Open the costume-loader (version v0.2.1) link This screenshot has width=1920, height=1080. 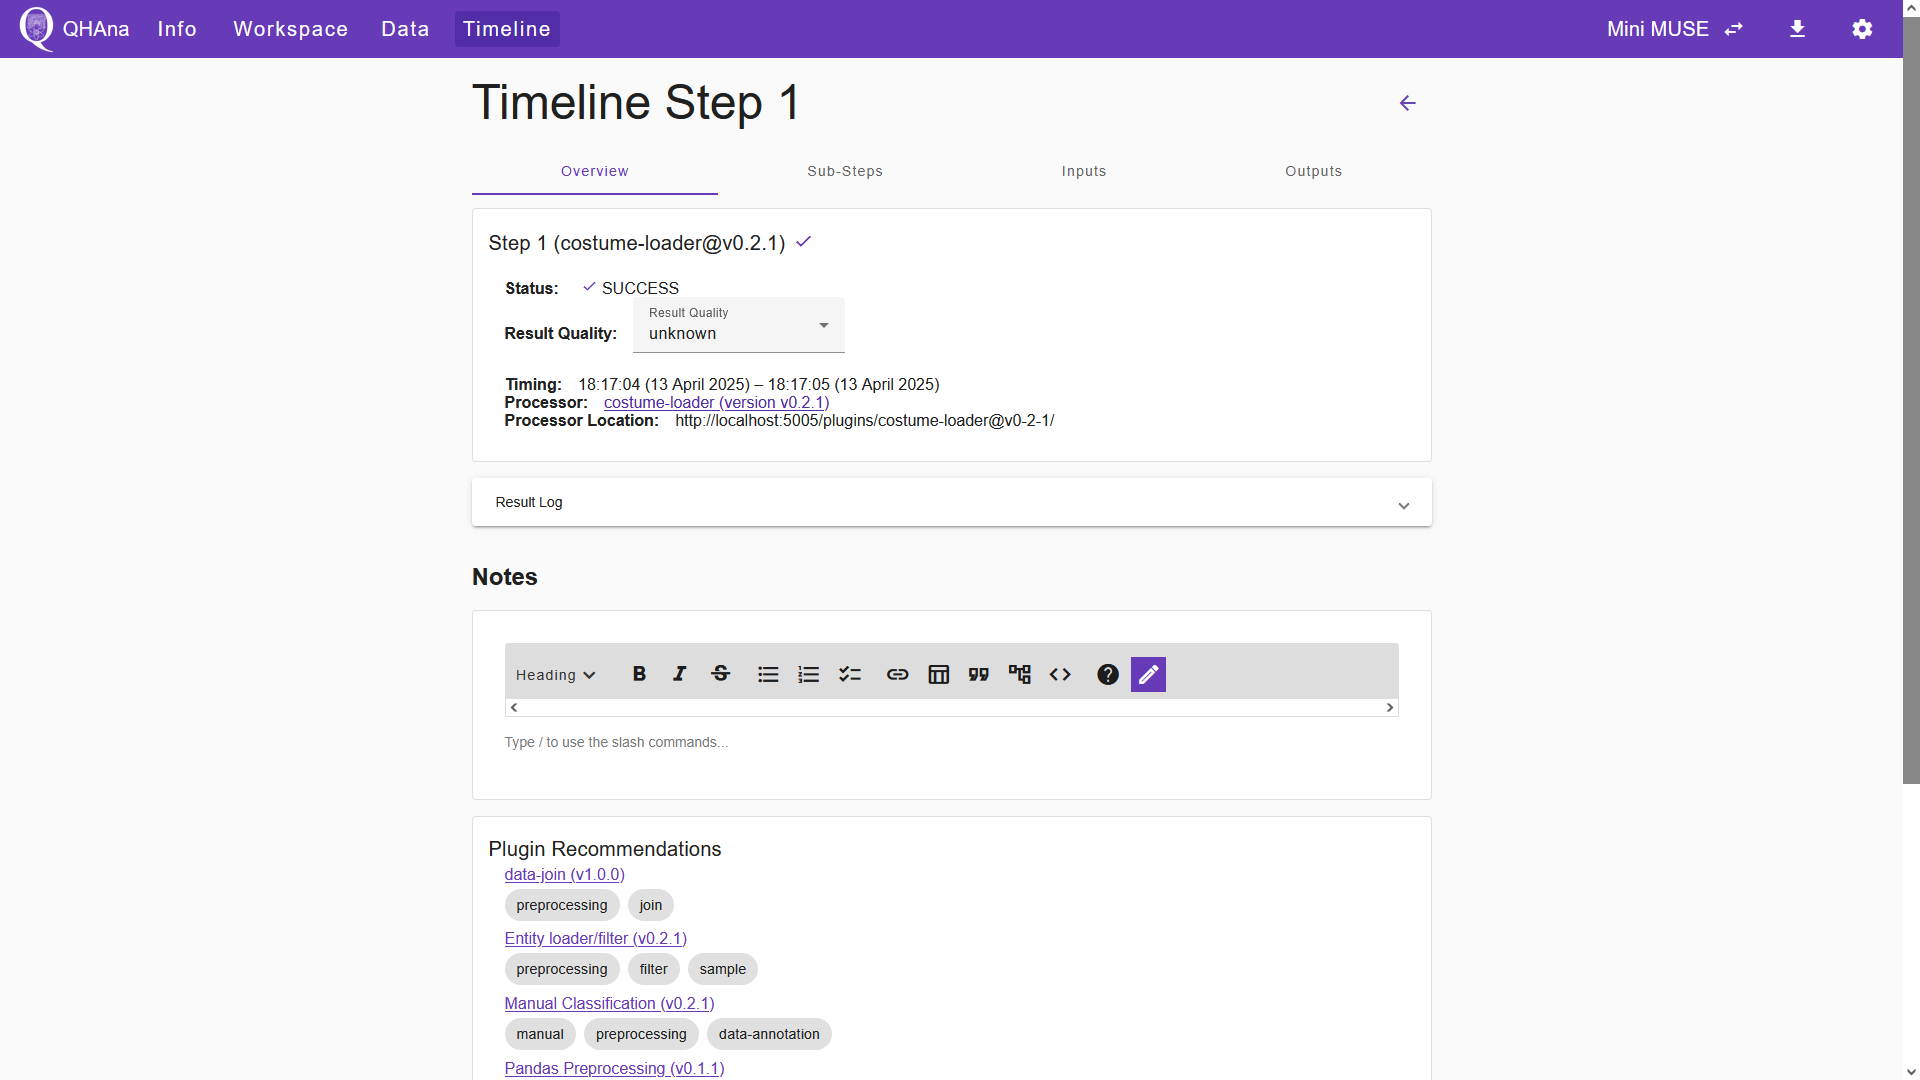point(716,402)
